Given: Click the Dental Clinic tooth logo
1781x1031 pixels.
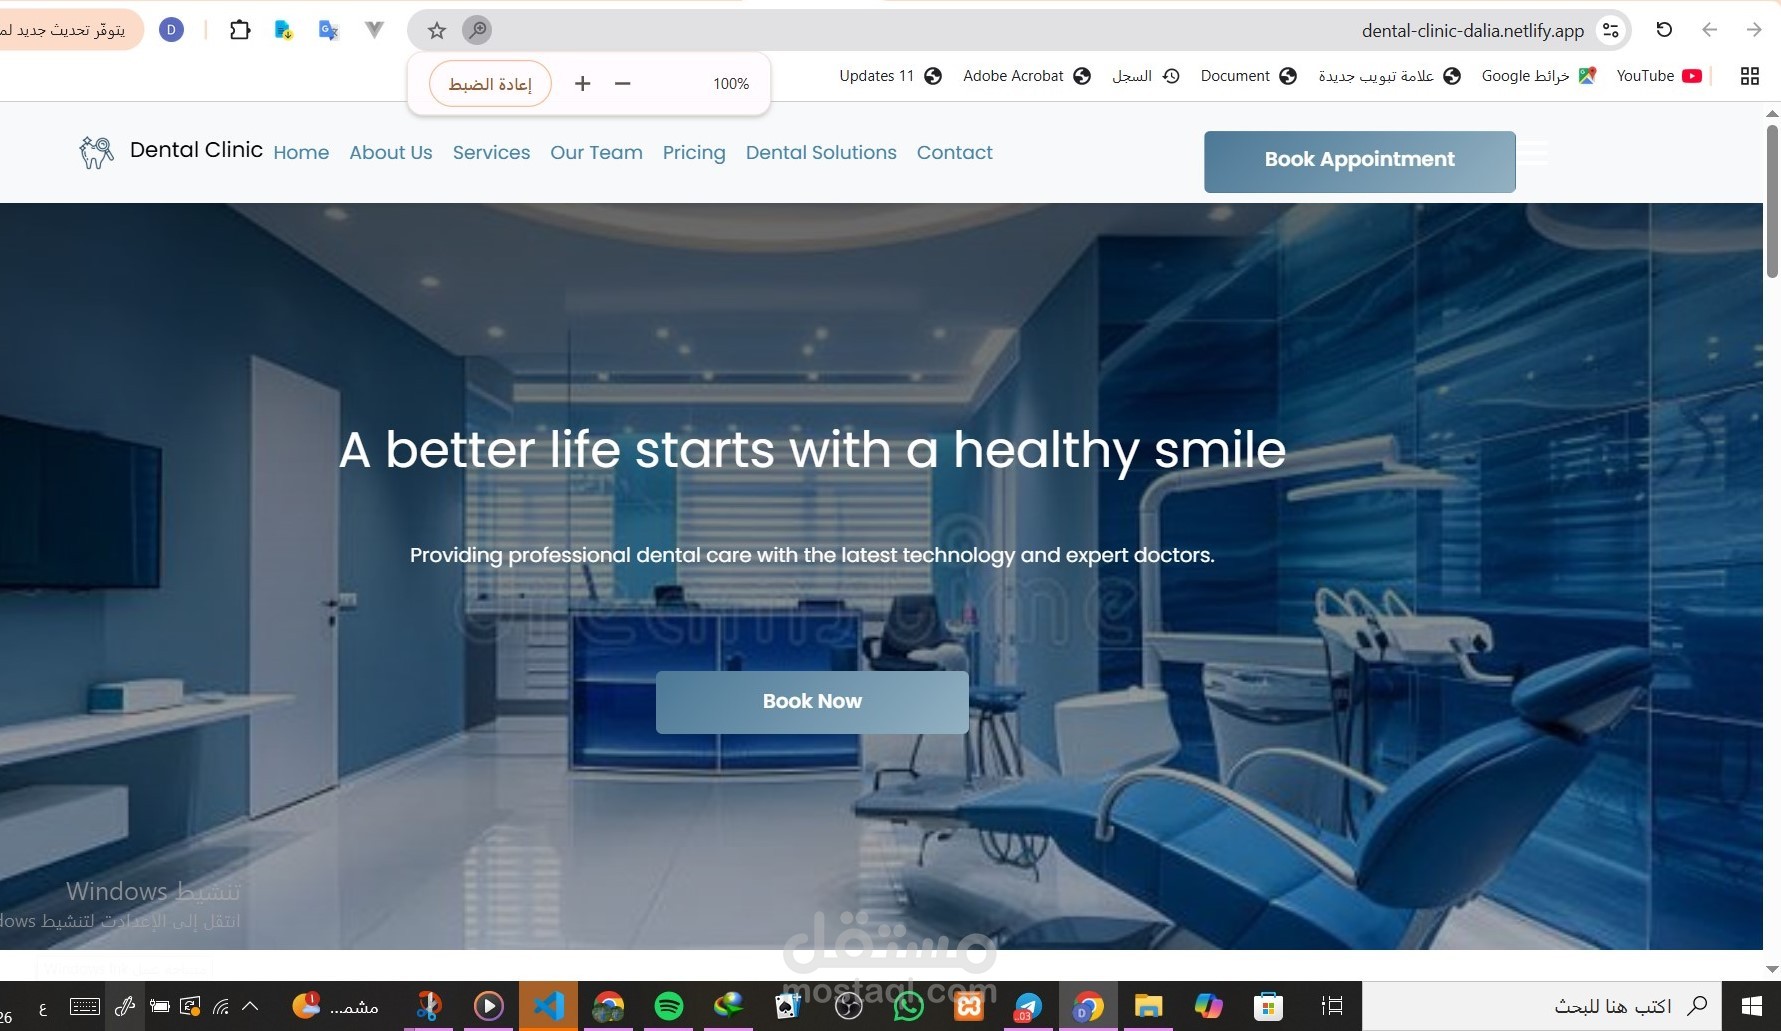Looking at the screenshot, I should [x=96, y=151].
